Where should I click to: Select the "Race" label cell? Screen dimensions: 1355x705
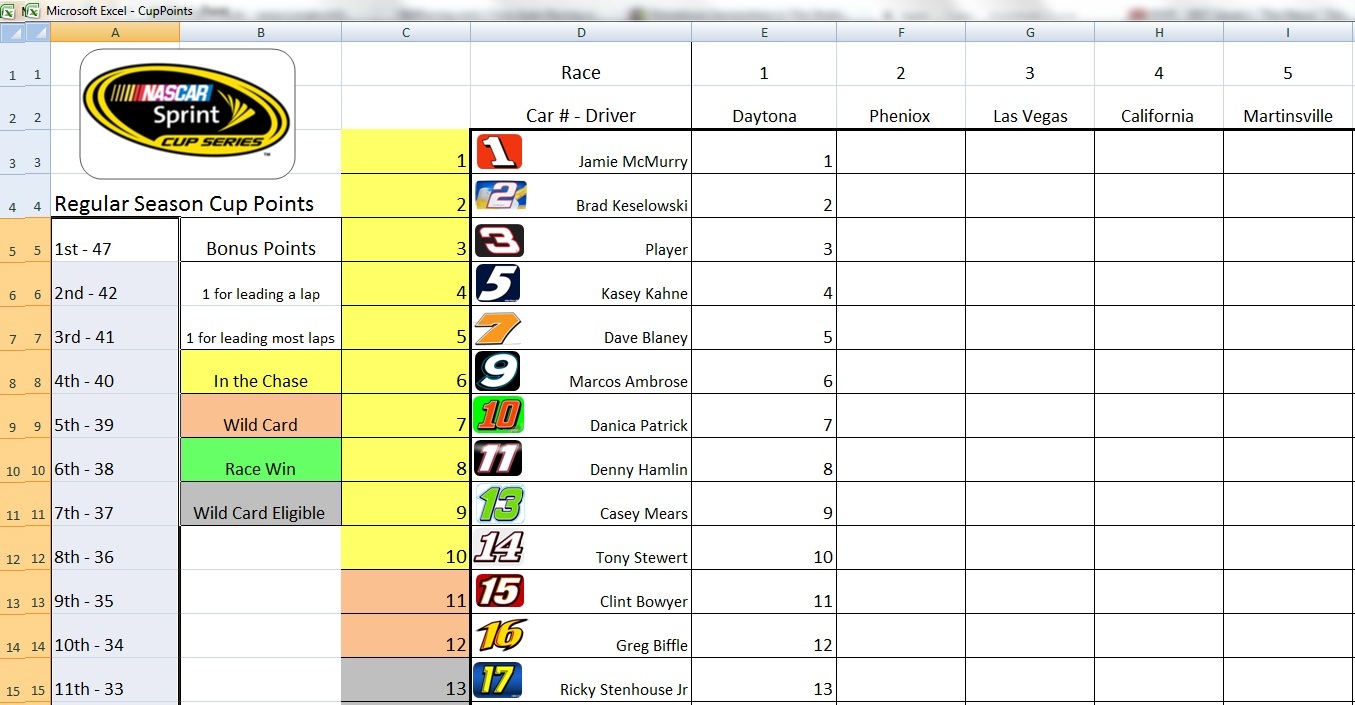pyautogui.click(x=581, y=64)
